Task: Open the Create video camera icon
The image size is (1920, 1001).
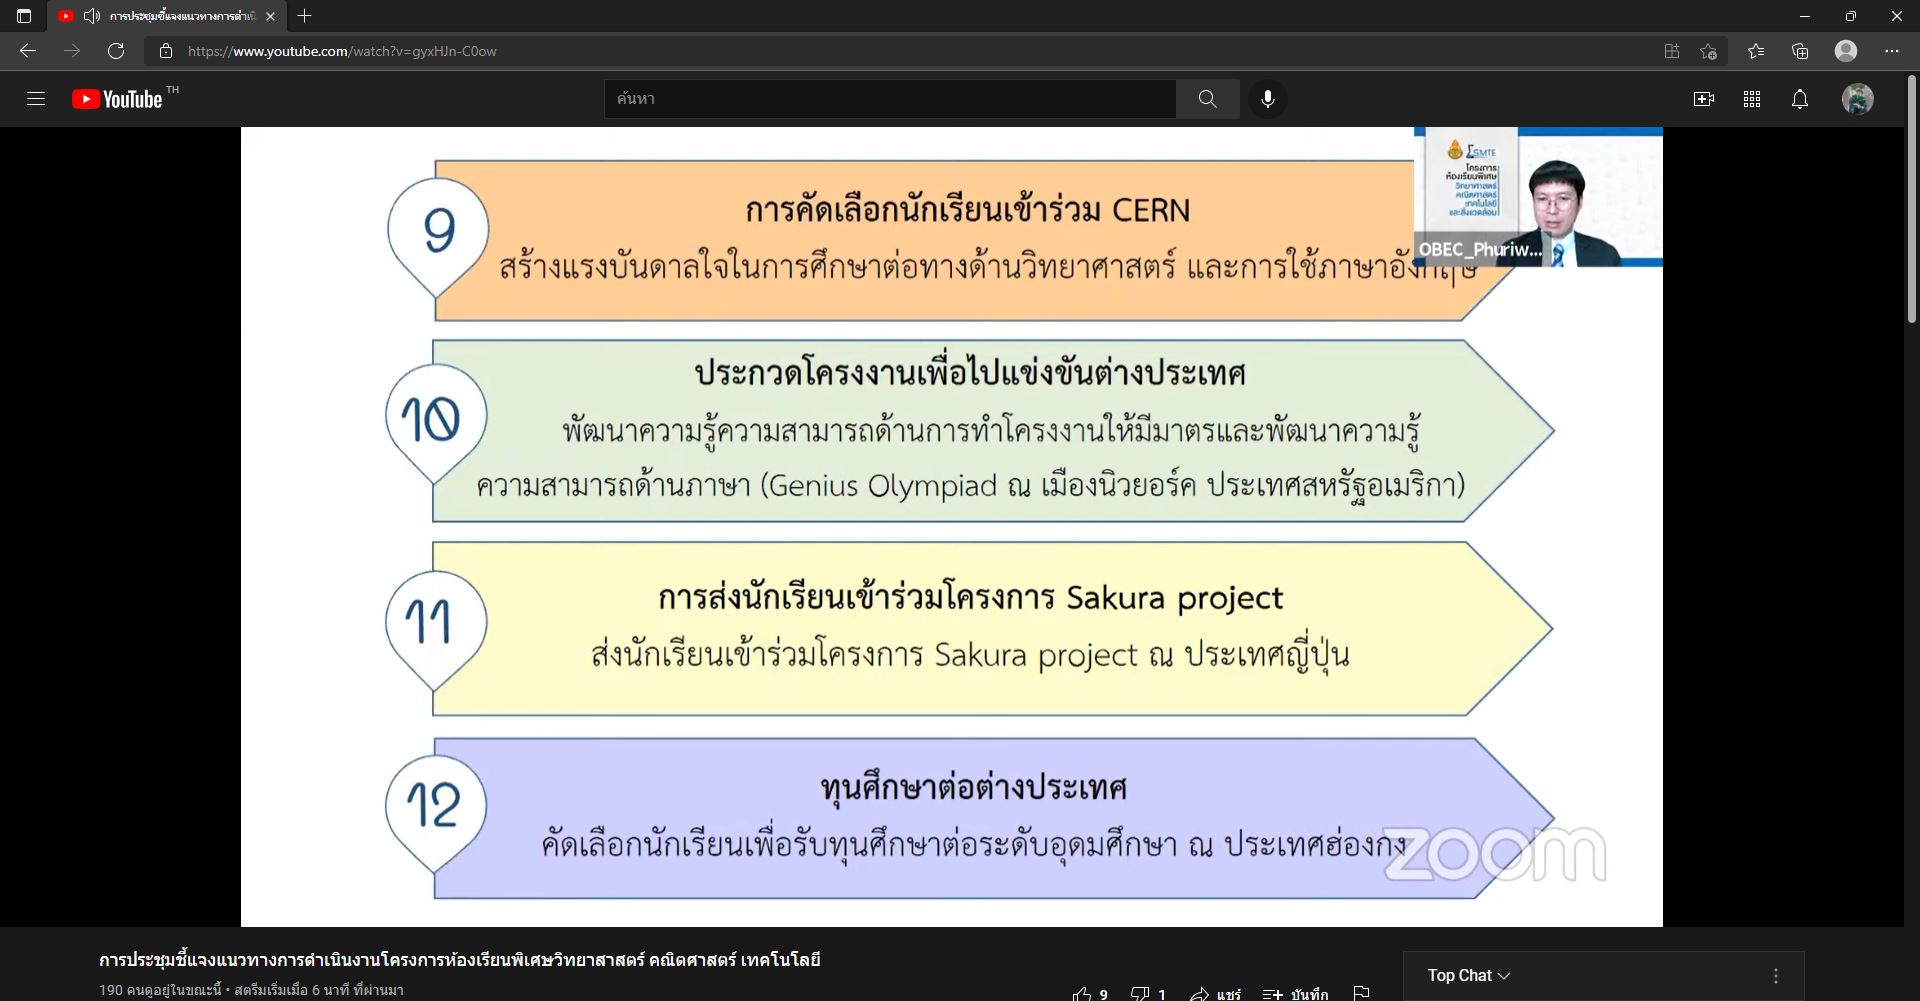Action: coord(1704,99)
